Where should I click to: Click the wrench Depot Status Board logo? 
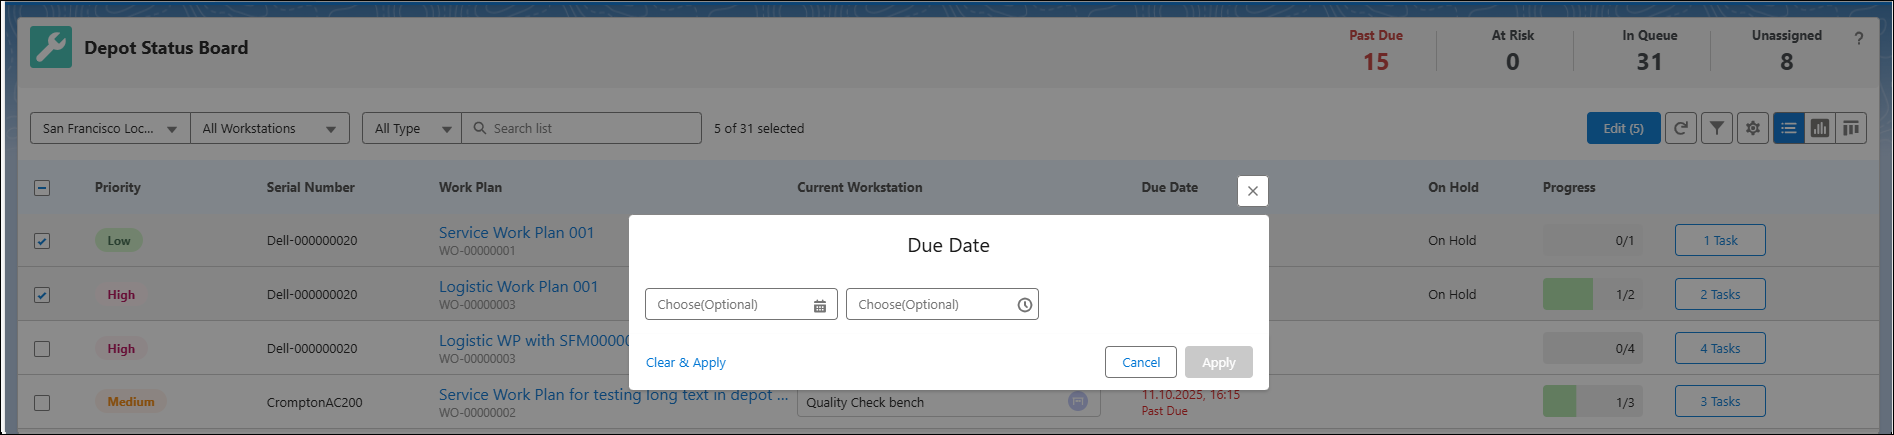click(x=51, y=47)
